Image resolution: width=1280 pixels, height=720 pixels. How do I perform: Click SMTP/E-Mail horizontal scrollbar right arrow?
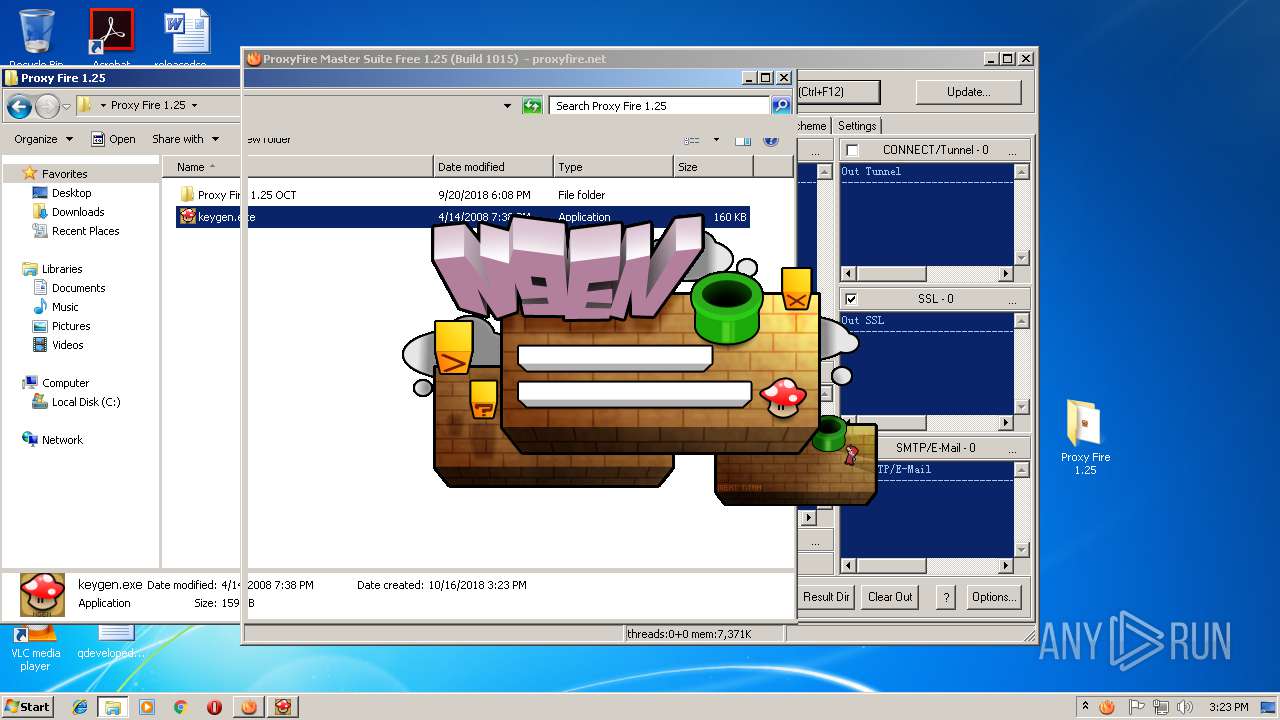click(x=1006, y=566)
